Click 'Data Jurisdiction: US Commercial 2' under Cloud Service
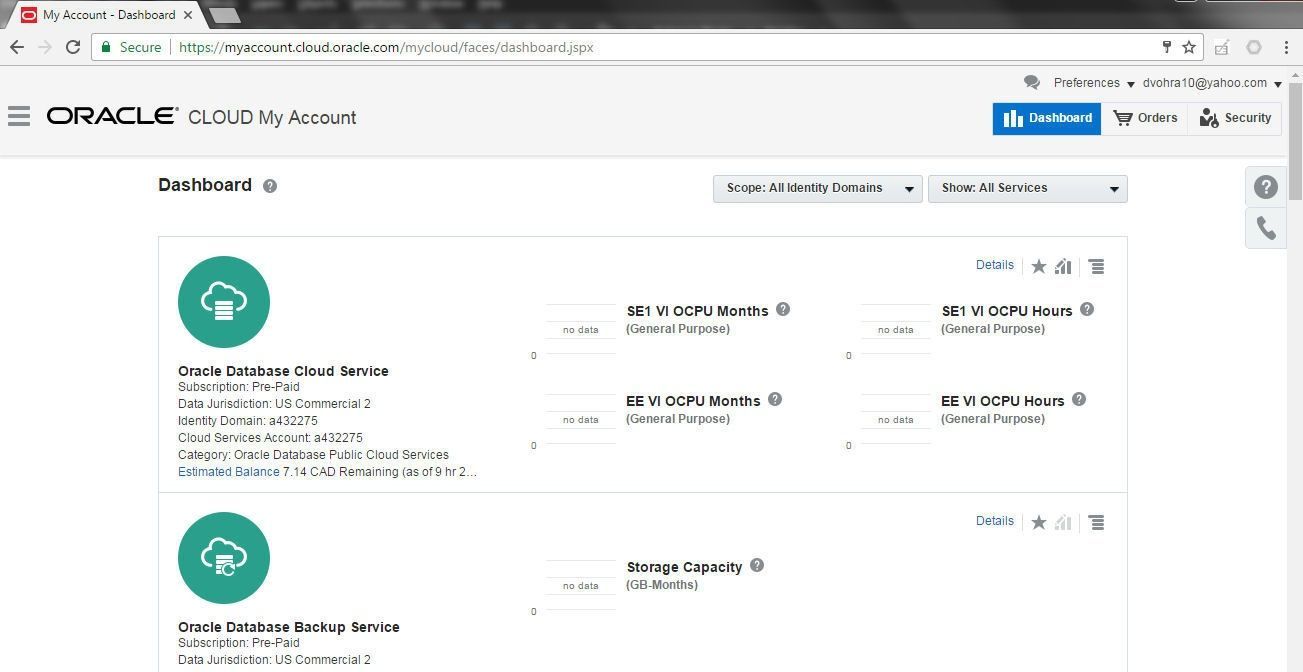 point(274,404)
